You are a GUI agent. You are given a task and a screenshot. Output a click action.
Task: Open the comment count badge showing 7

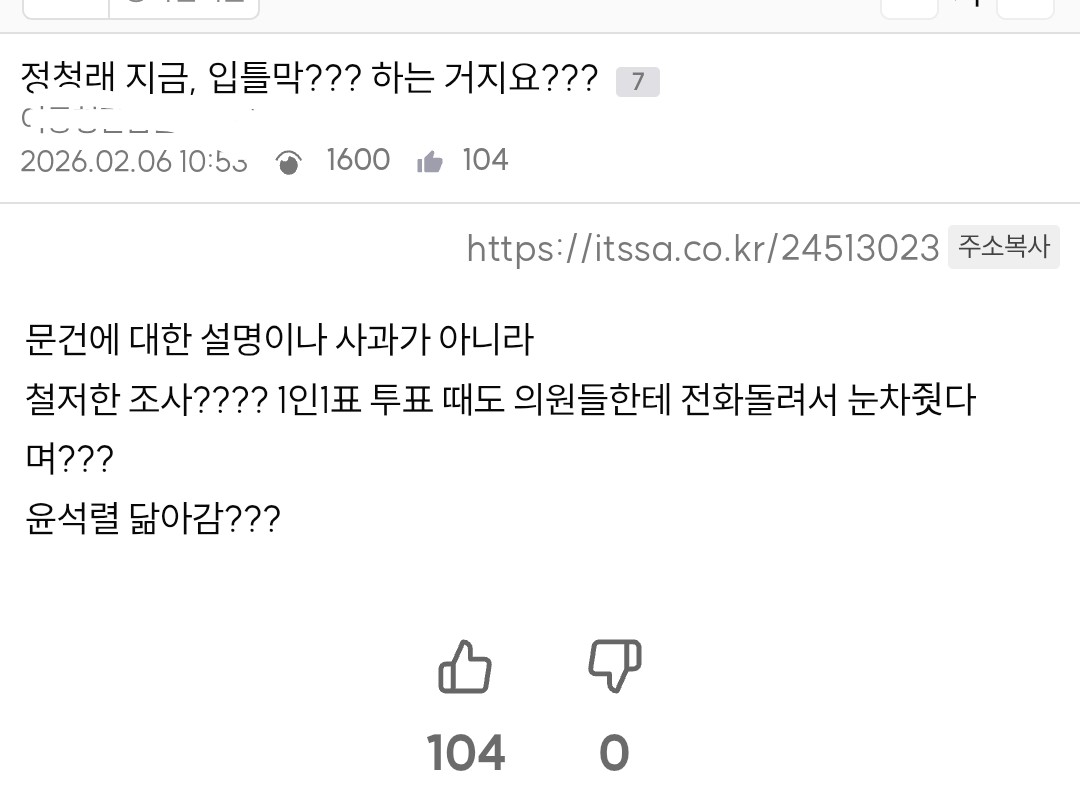click(637, 81)
